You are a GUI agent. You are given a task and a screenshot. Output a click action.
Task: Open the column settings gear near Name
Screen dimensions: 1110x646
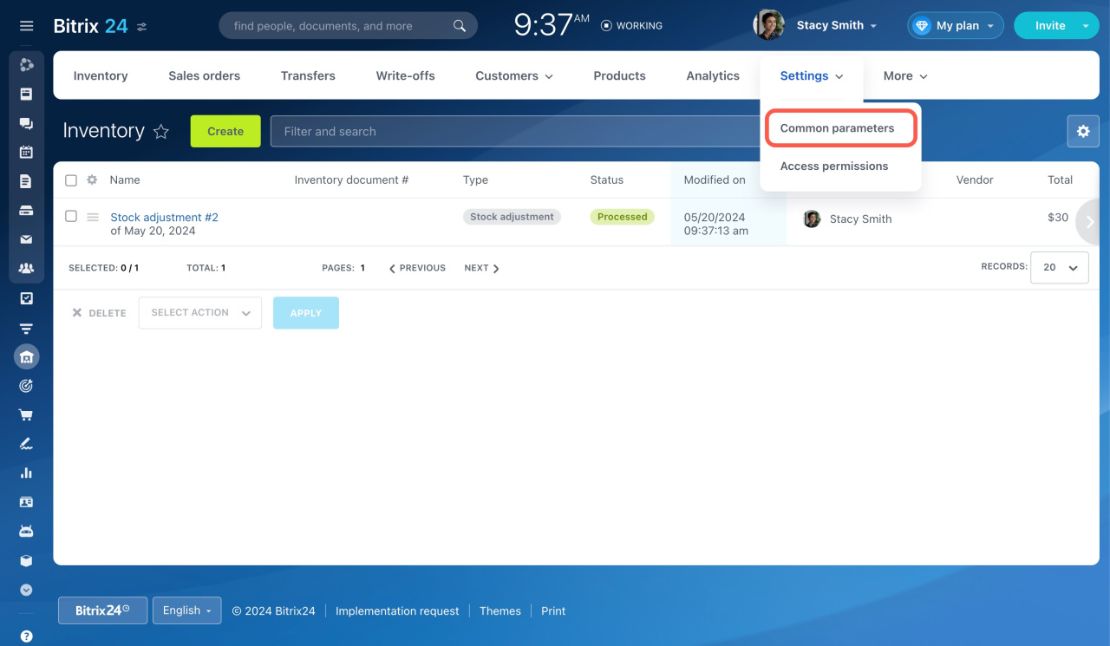coord(92,180)
